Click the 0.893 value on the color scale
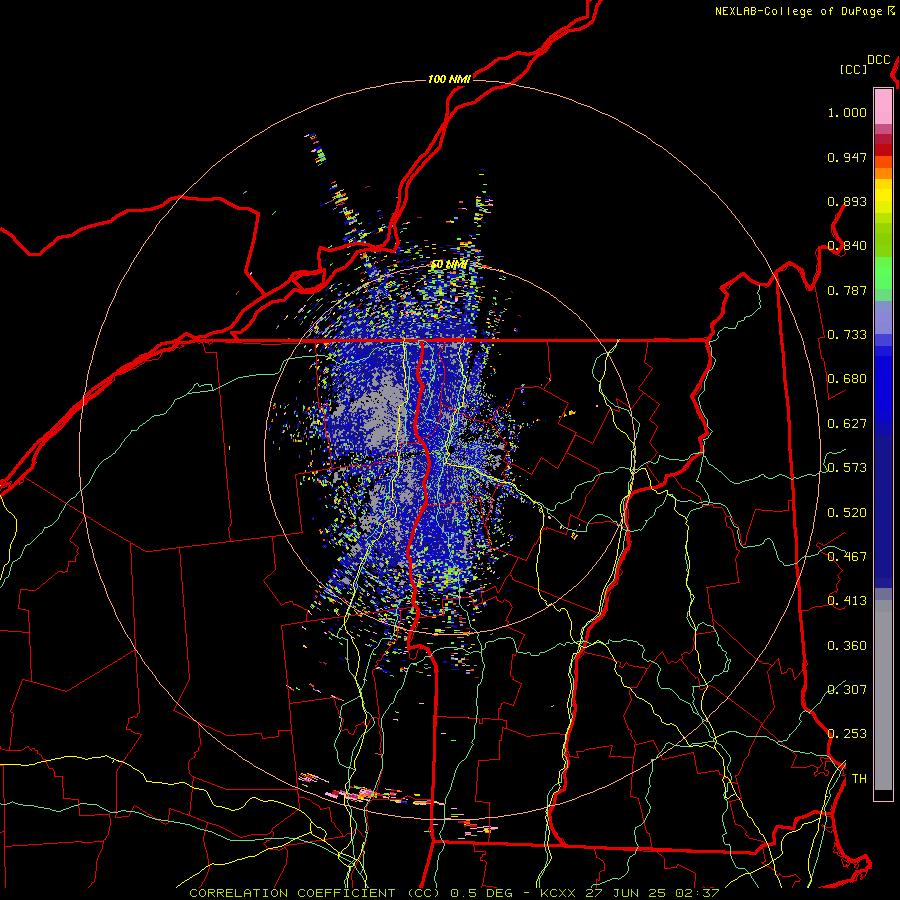Image resolution: width=900 pixels, height=900 pixels. [847, 201]
